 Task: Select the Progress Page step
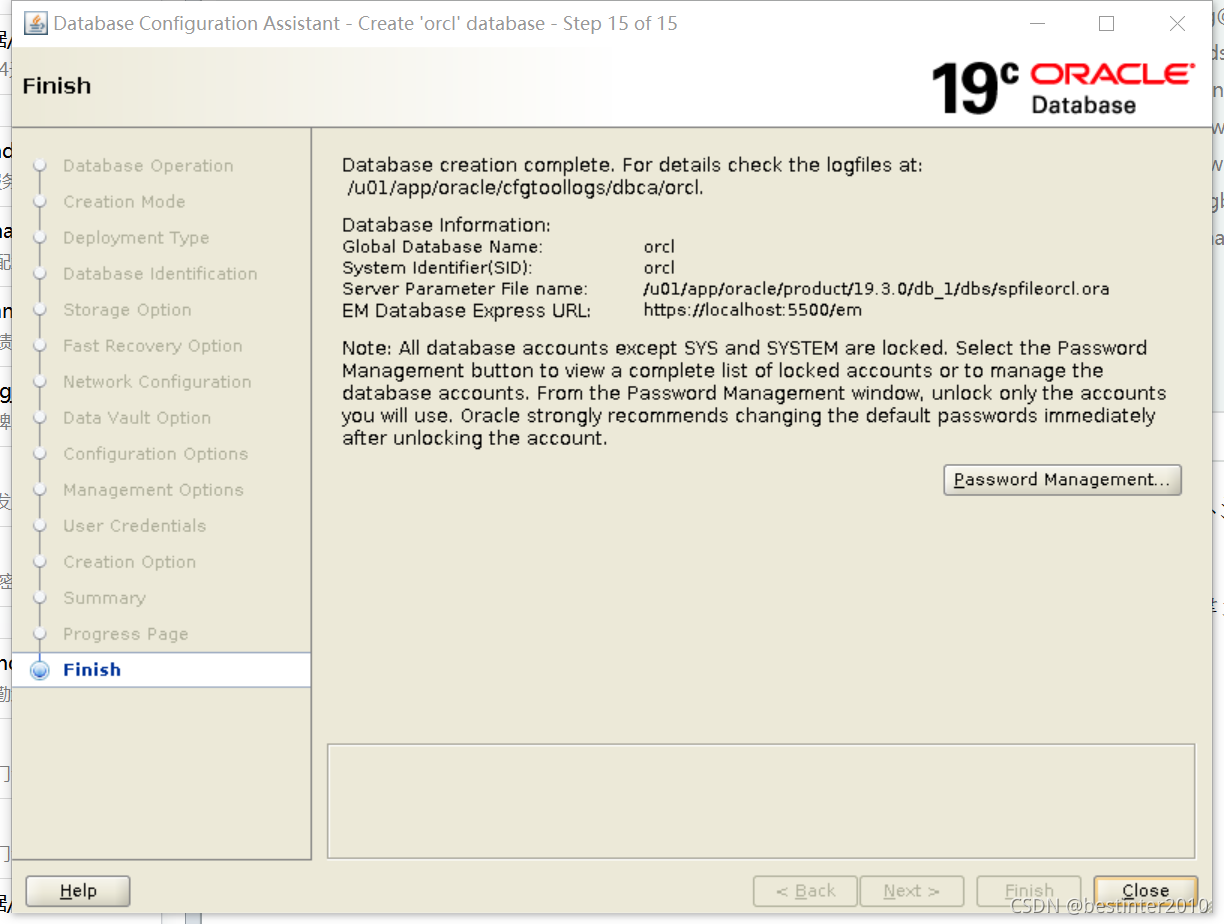pyautogui.click(x=126, y=634)
